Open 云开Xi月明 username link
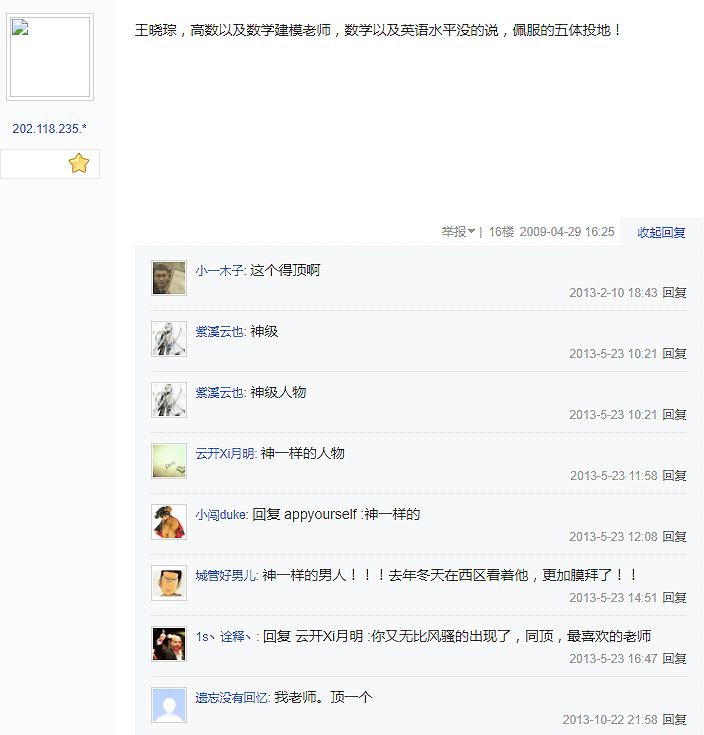Image resolution: width=704 pixels, height=735 pixels. 225,453
